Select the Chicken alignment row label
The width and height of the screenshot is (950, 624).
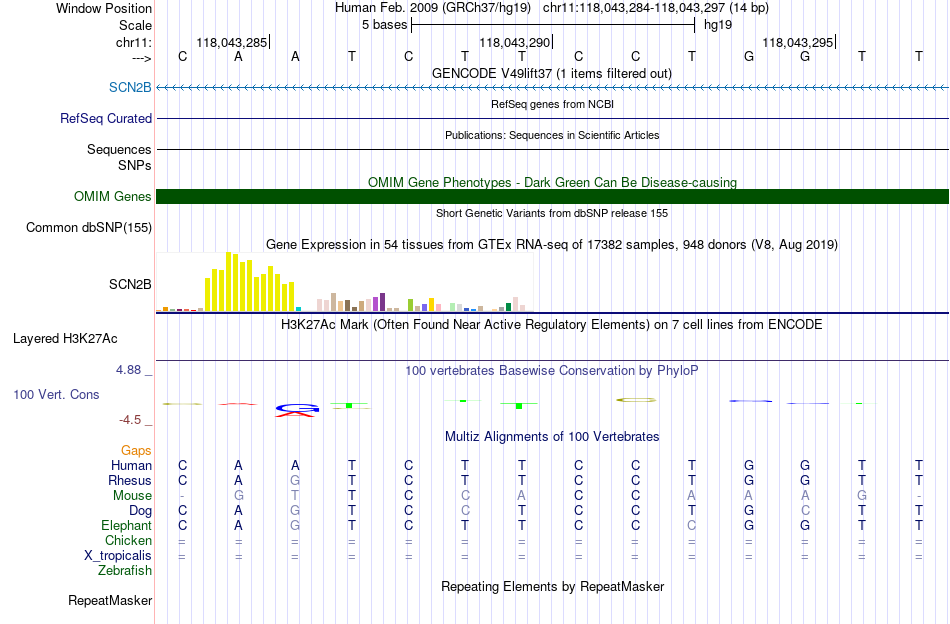[128, 540]
